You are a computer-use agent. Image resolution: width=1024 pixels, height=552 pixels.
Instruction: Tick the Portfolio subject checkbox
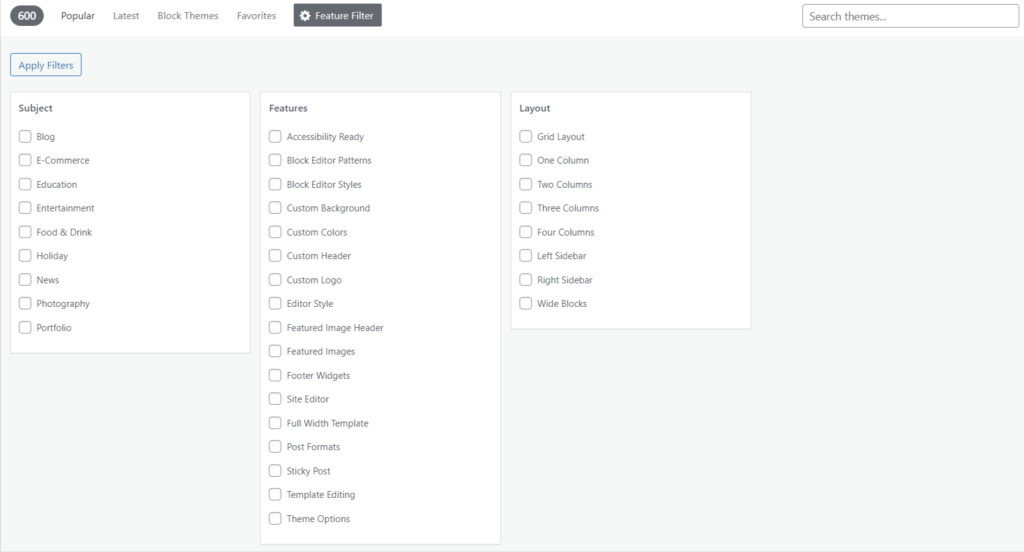(25, 327)
